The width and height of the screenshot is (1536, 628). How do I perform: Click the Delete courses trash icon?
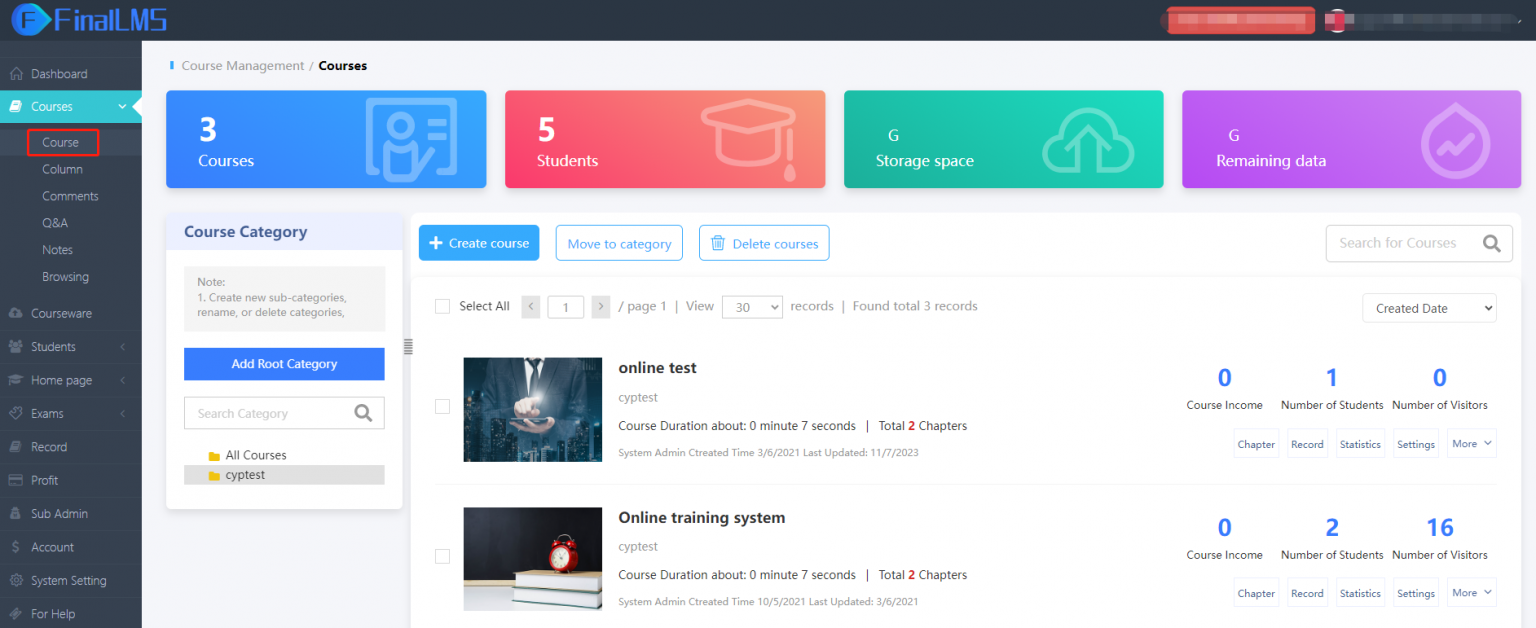pos(717,242)
